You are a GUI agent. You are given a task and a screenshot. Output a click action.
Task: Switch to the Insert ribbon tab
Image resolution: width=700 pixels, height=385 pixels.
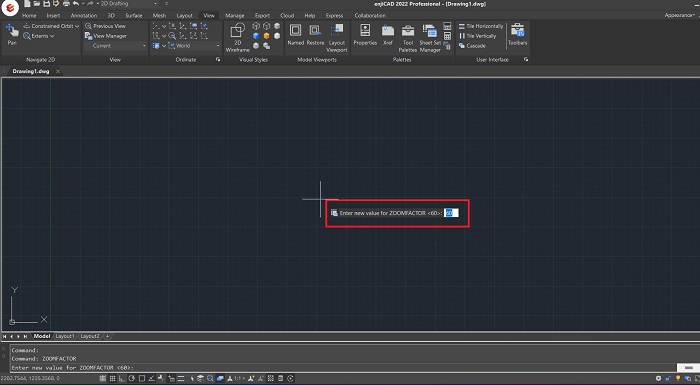point(53,15)
